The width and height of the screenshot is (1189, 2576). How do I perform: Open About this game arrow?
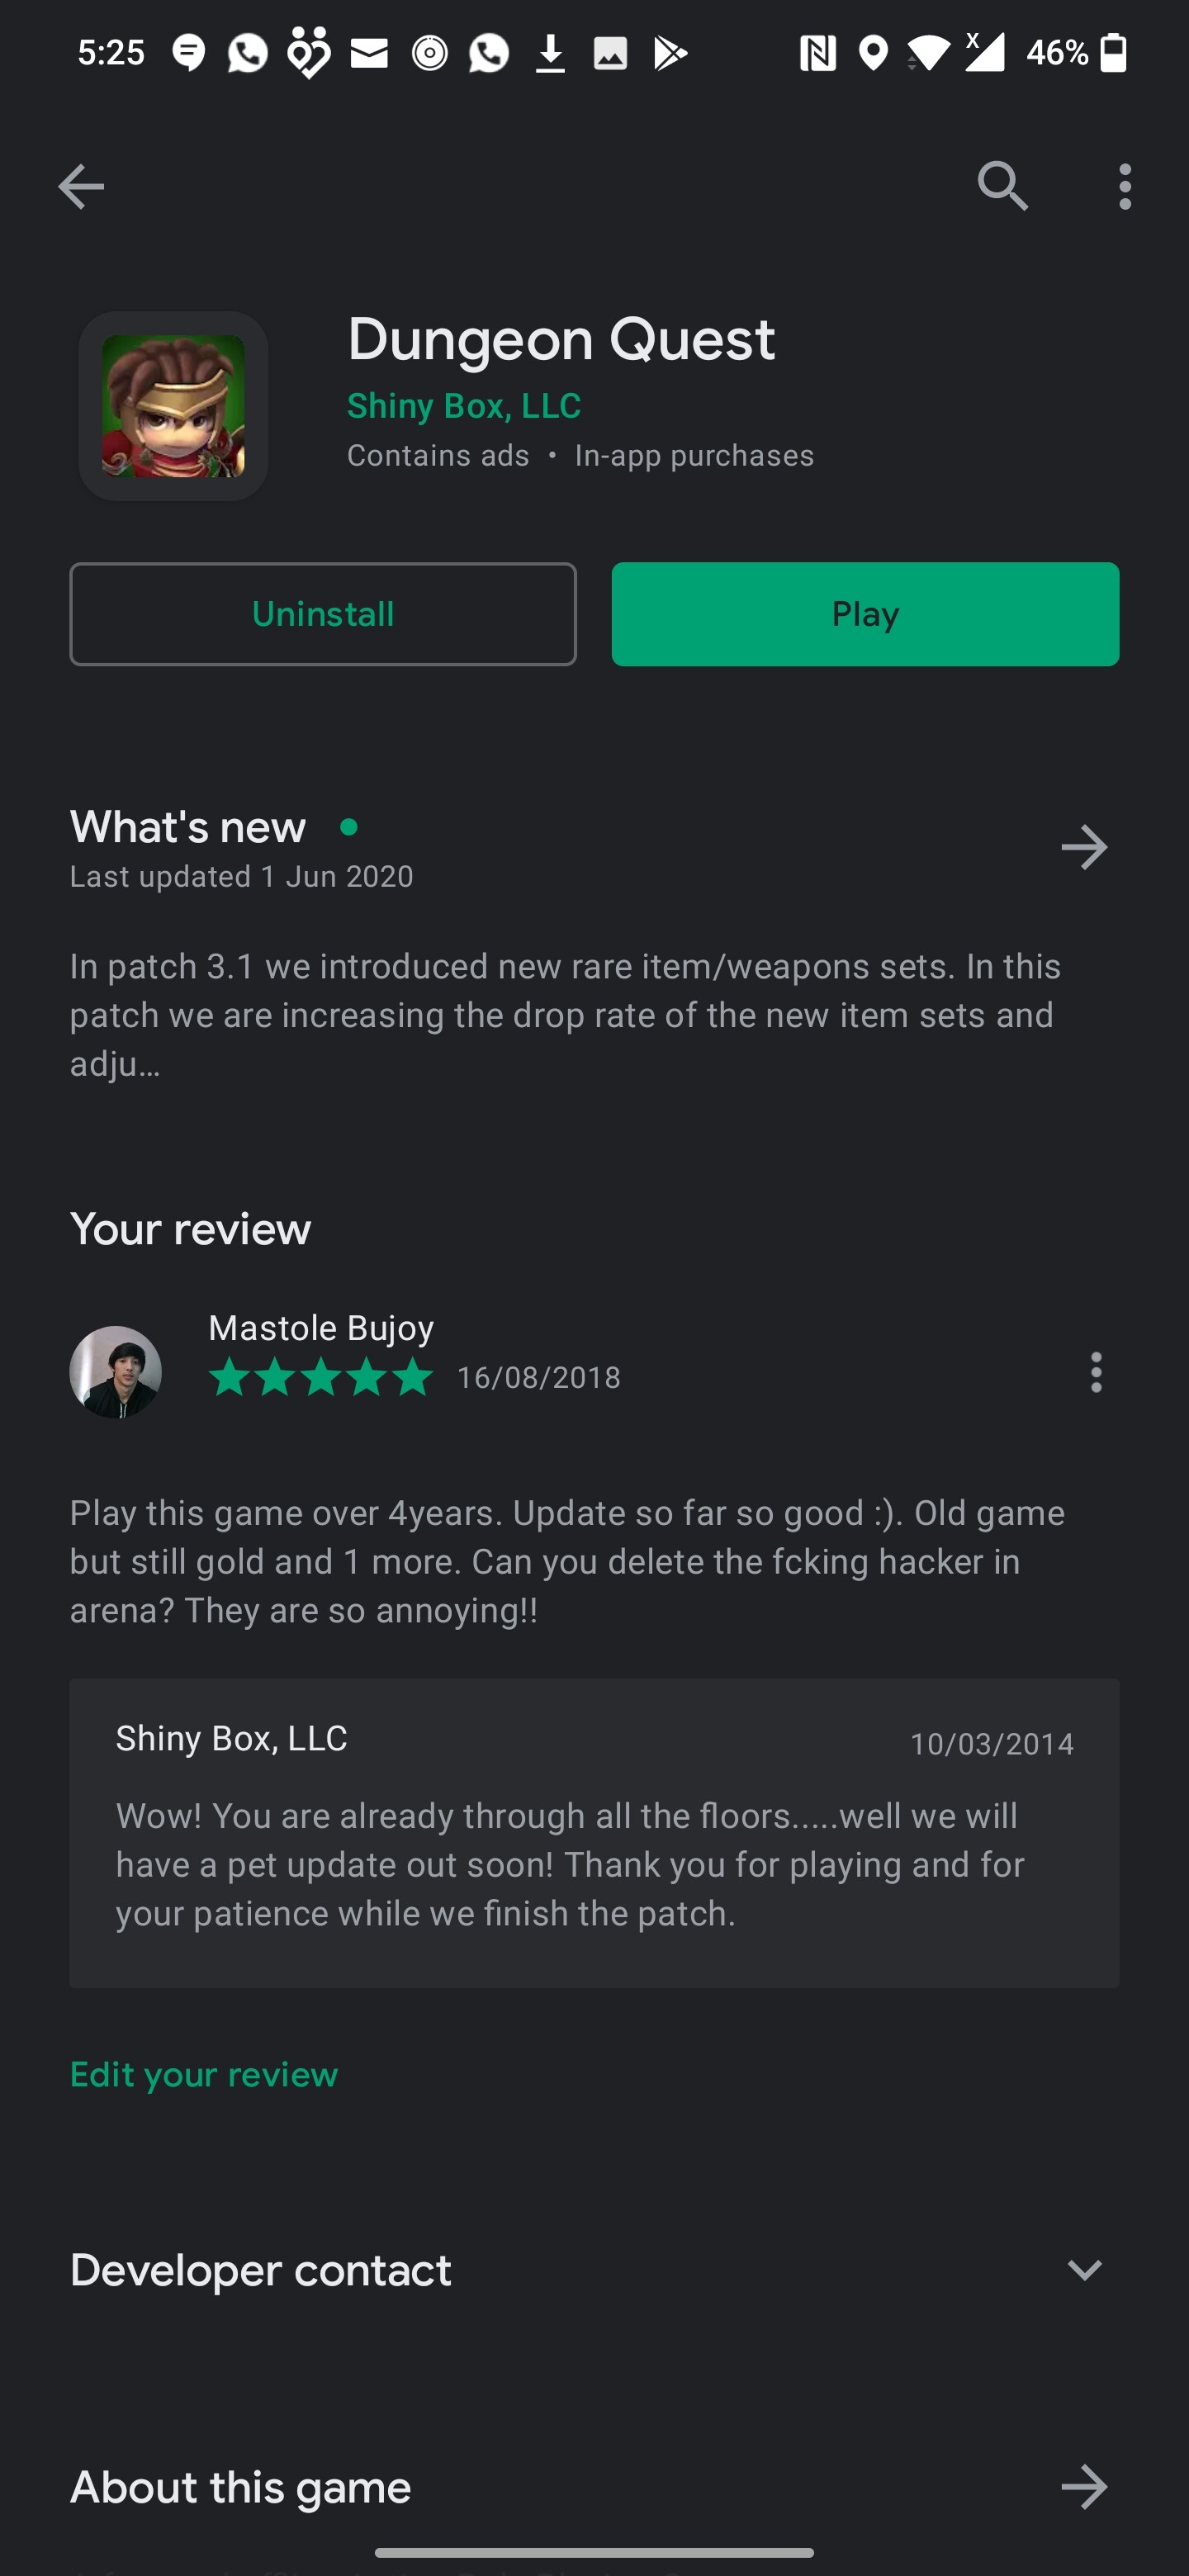(x=1084, y=2487)
